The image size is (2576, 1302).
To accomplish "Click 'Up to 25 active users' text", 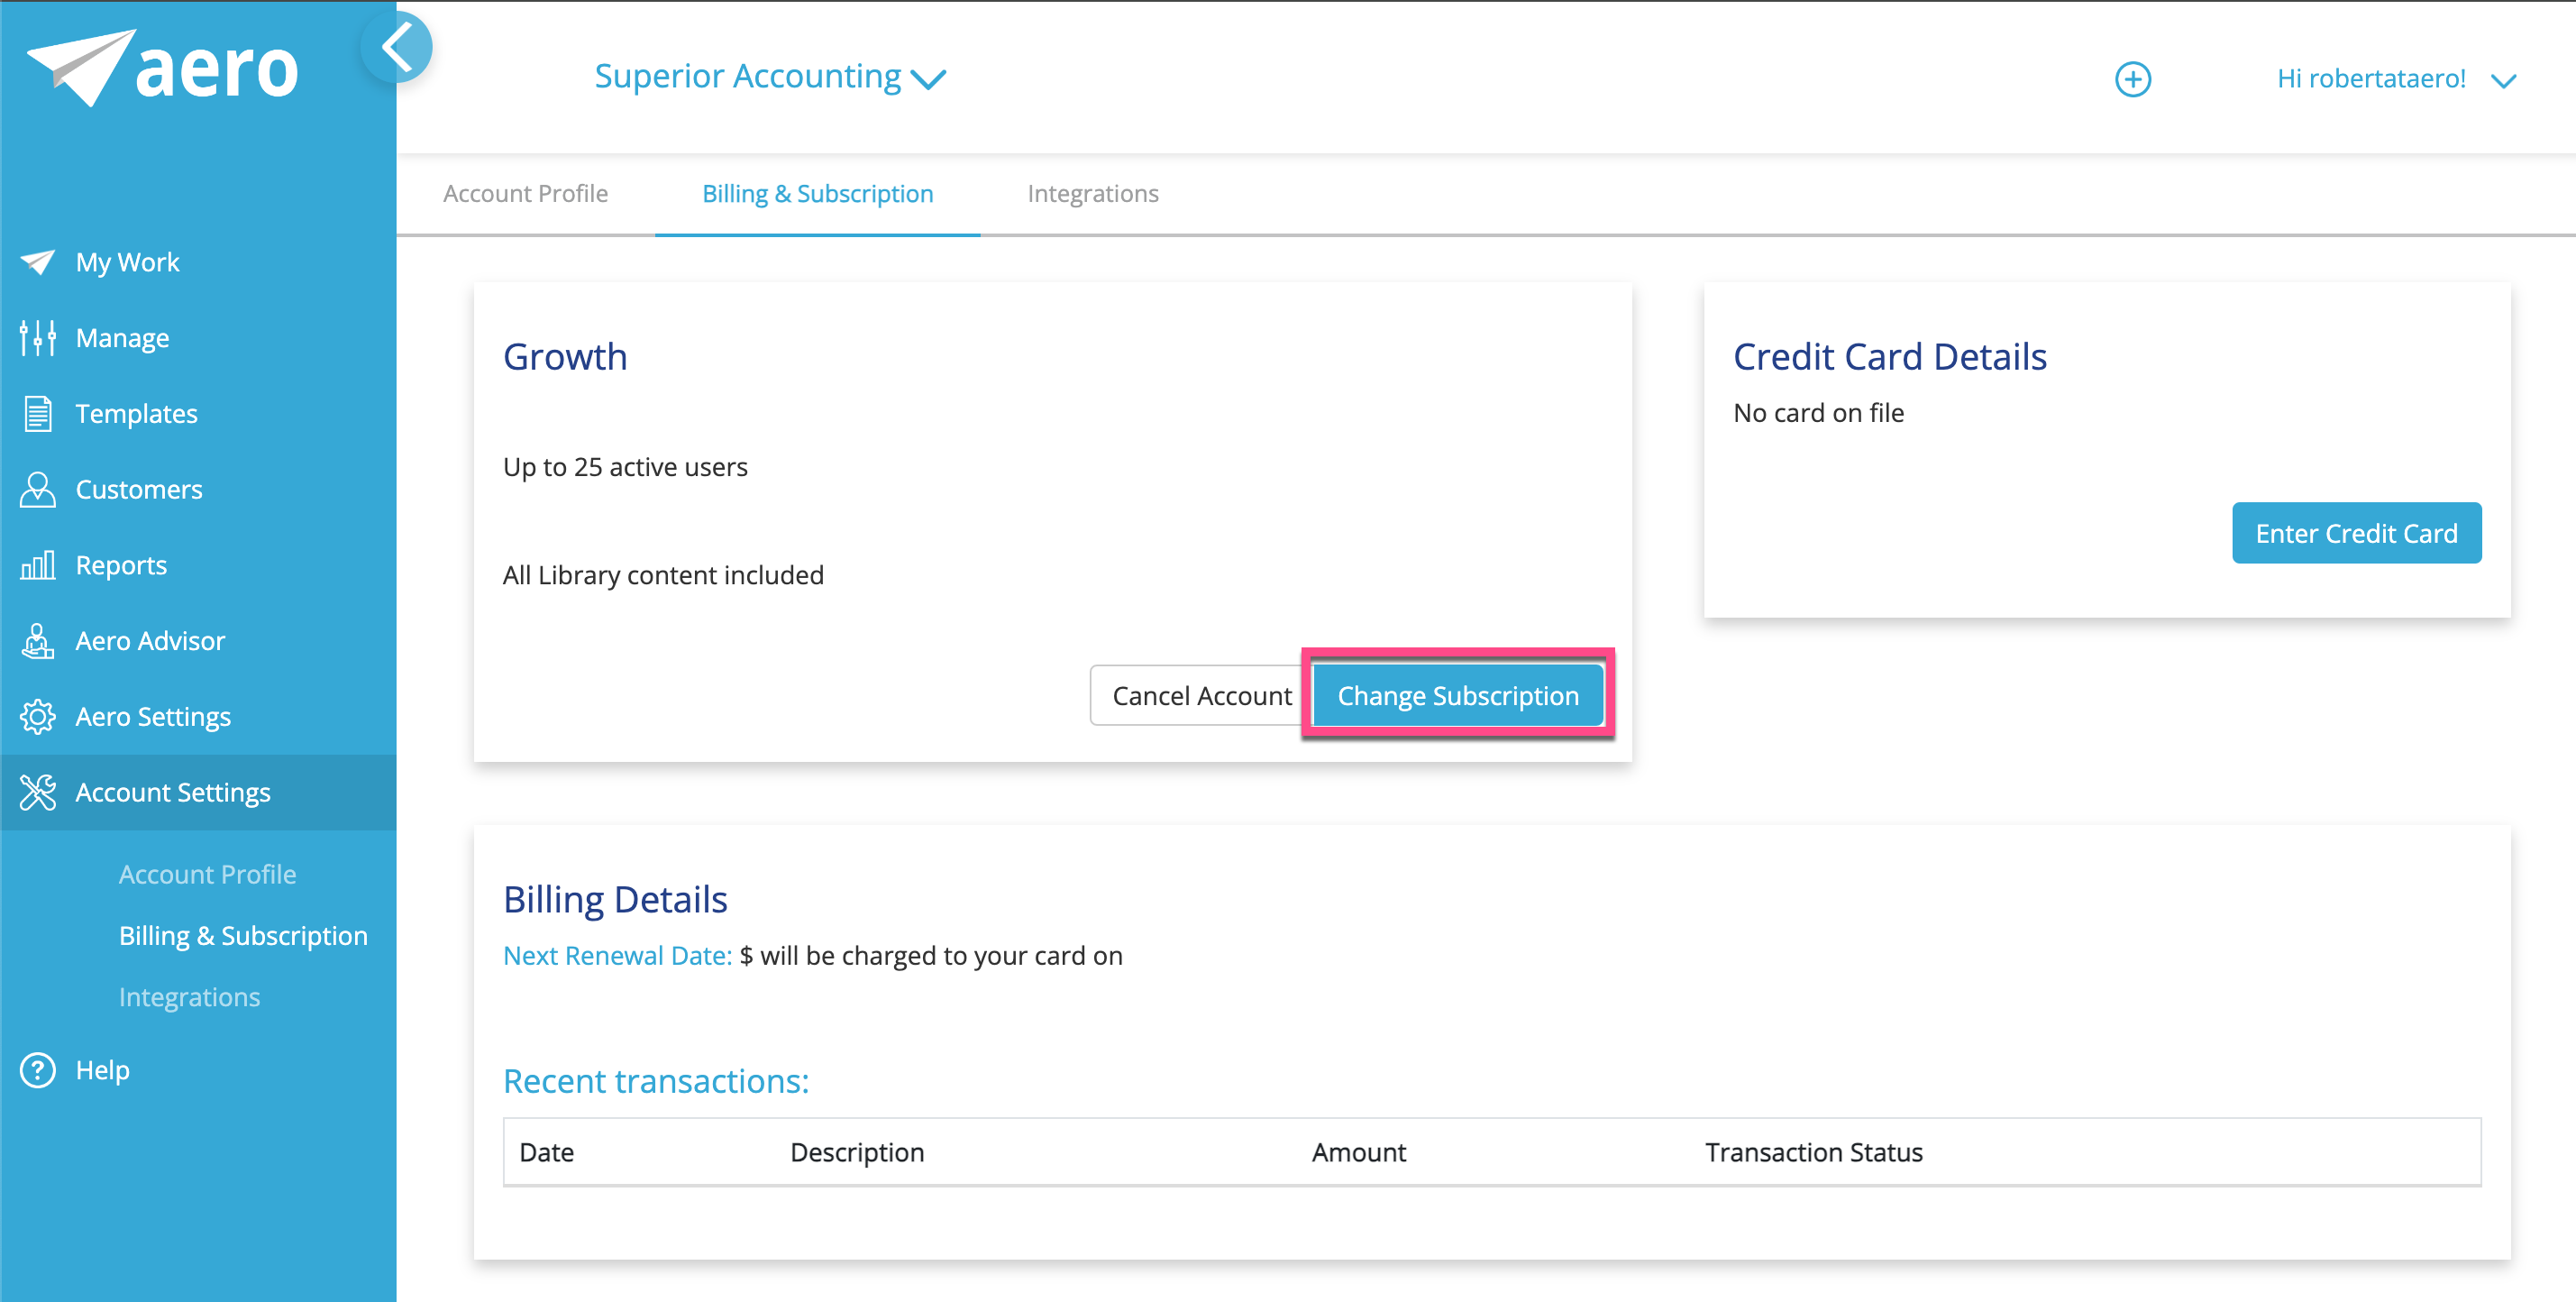I will coord(625,467).
